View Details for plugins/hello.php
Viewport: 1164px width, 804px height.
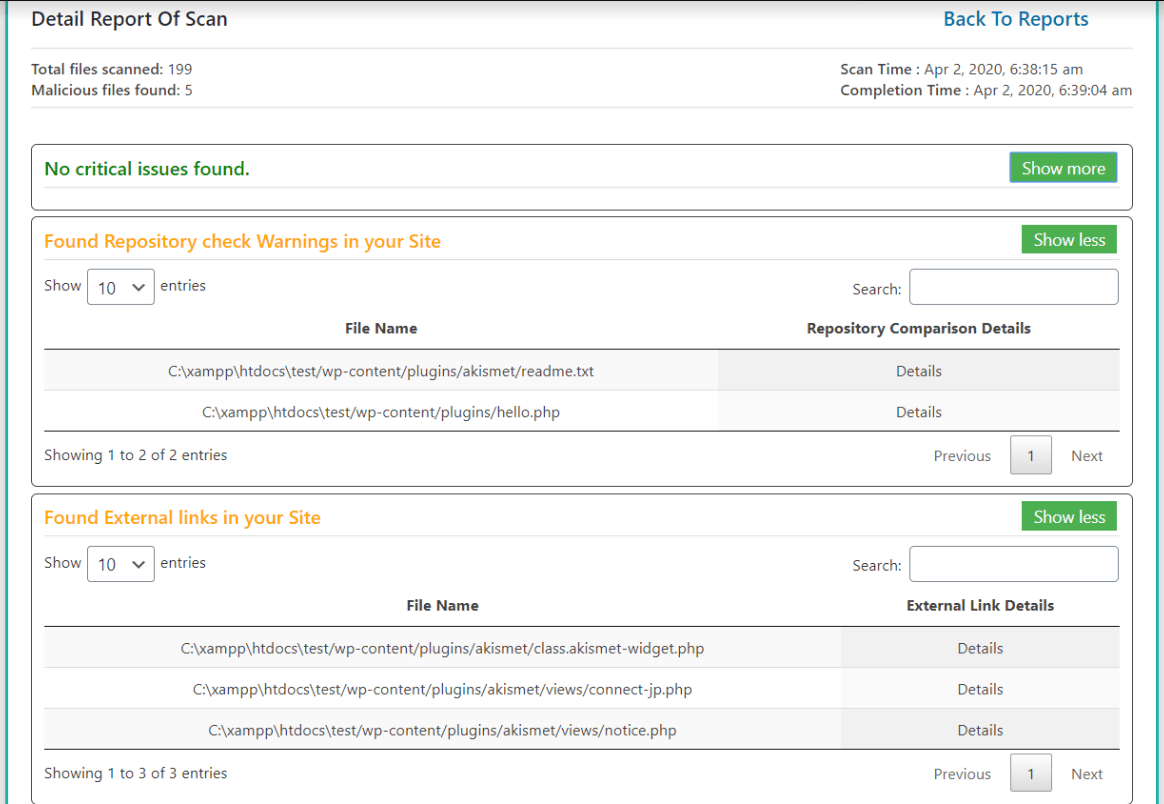[x=918, y=412]
